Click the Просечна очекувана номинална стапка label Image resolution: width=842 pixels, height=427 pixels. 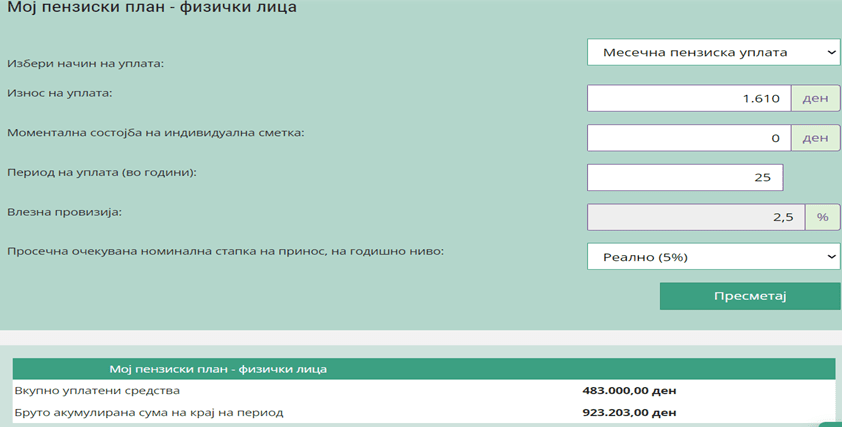225,250
